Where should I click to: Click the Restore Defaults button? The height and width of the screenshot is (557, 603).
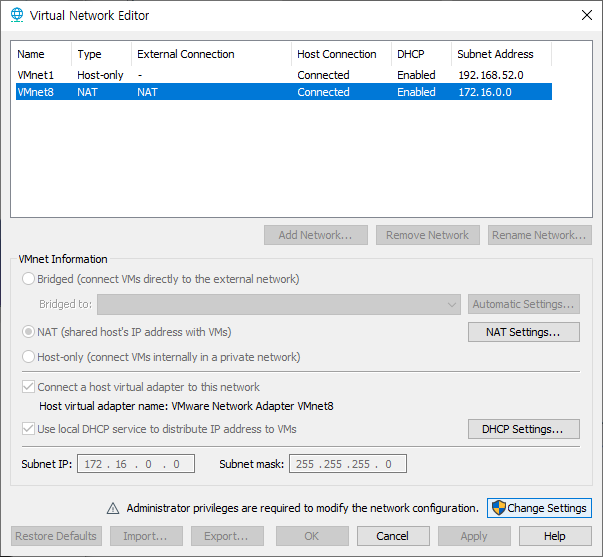point(56,536)
